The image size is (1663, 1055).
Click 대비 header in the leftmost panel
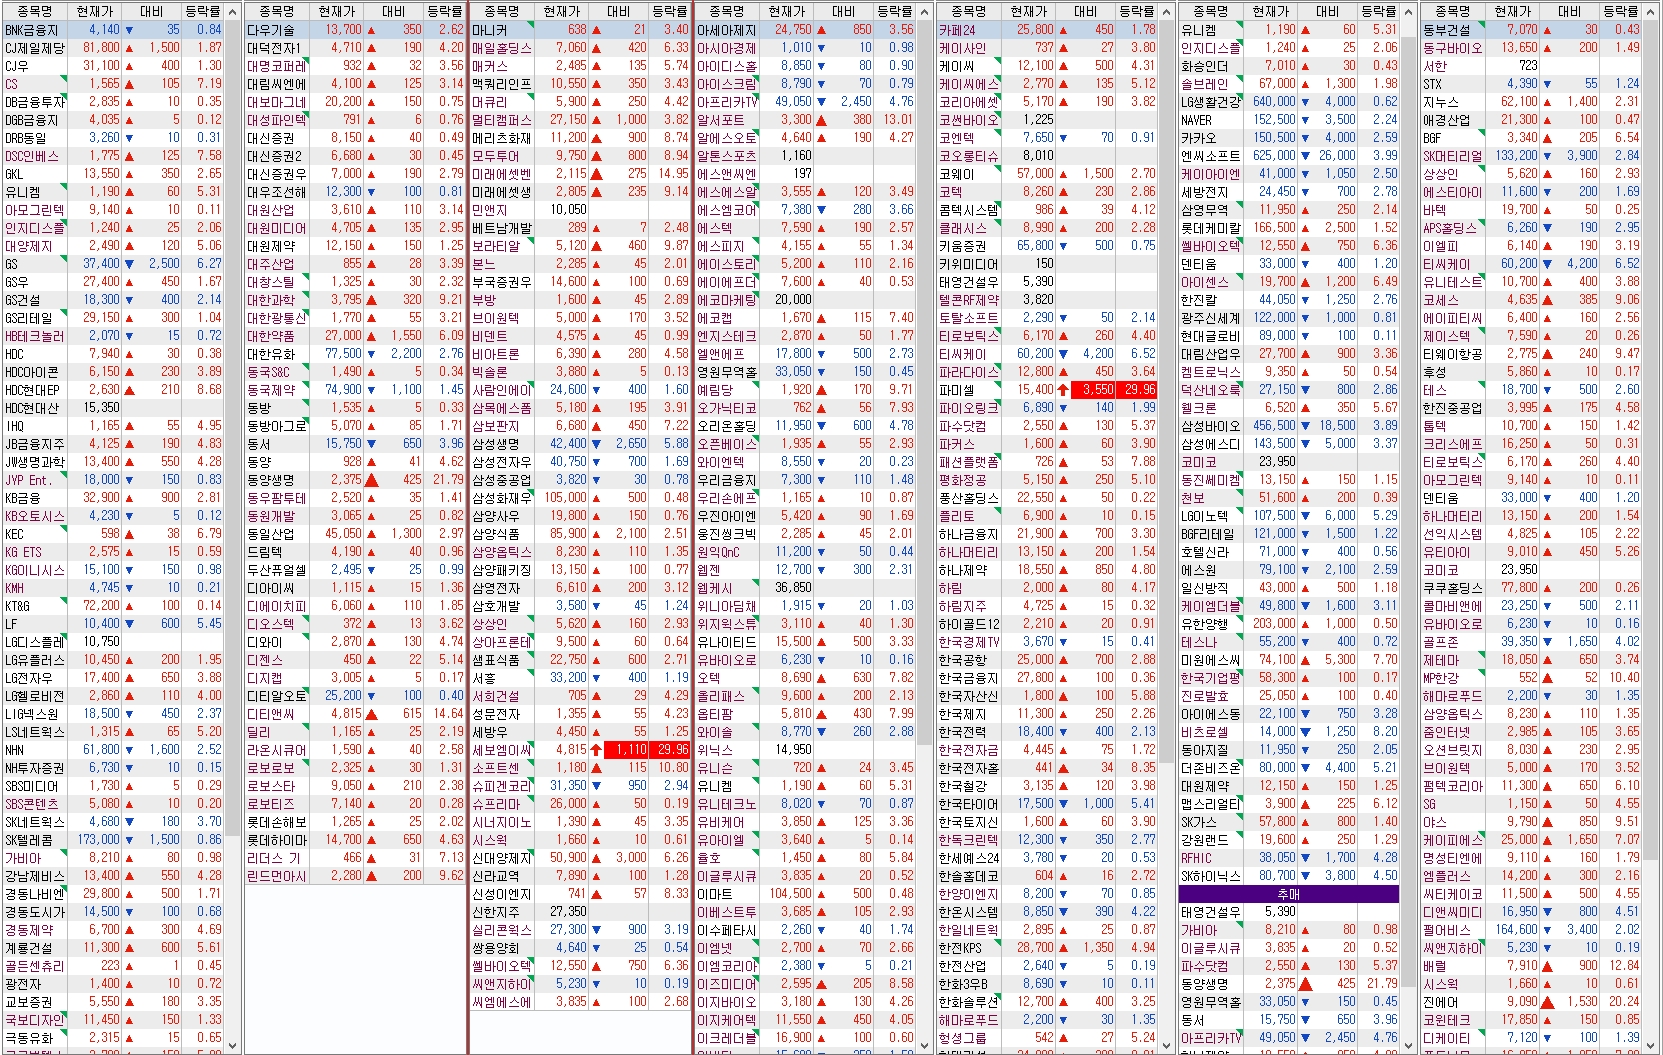tap(152, 11)
